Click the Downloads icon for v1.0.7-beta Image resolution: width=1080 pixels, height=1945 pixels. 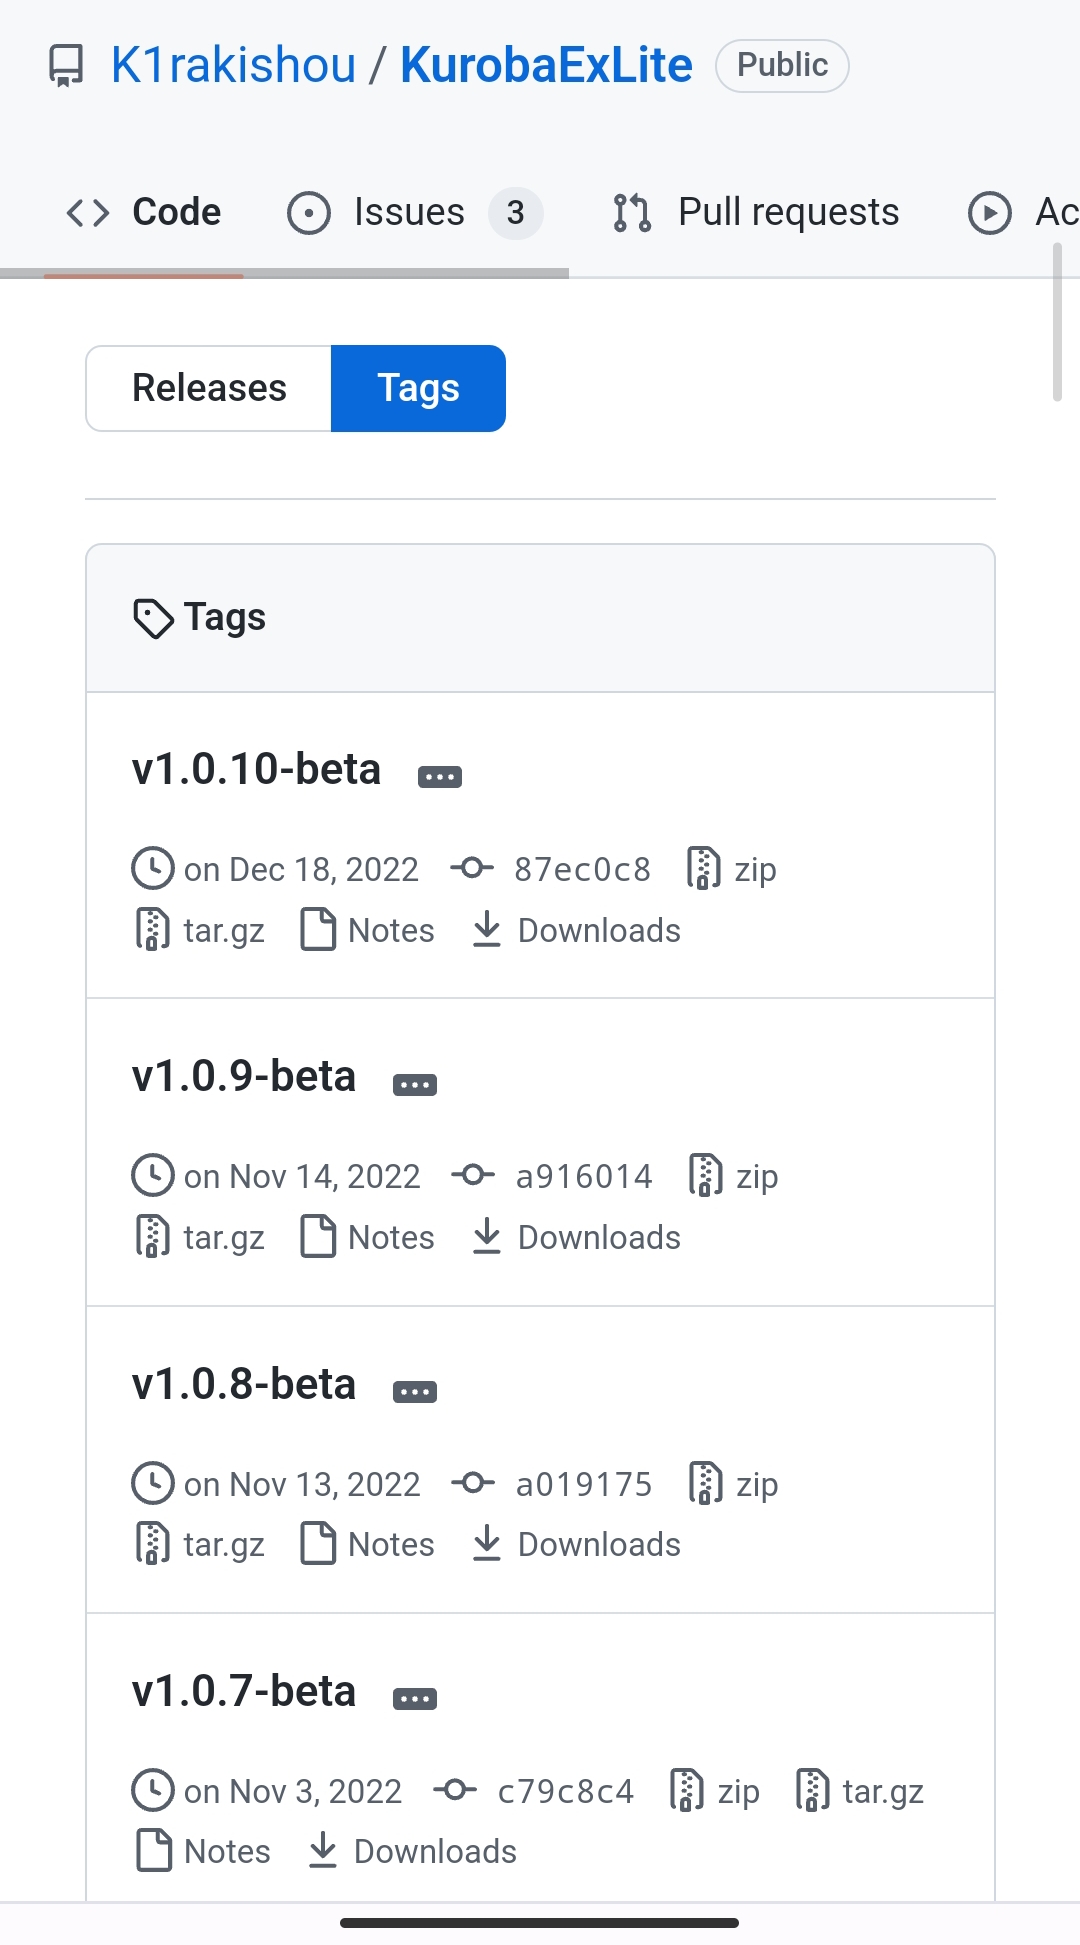point(323,1851)
